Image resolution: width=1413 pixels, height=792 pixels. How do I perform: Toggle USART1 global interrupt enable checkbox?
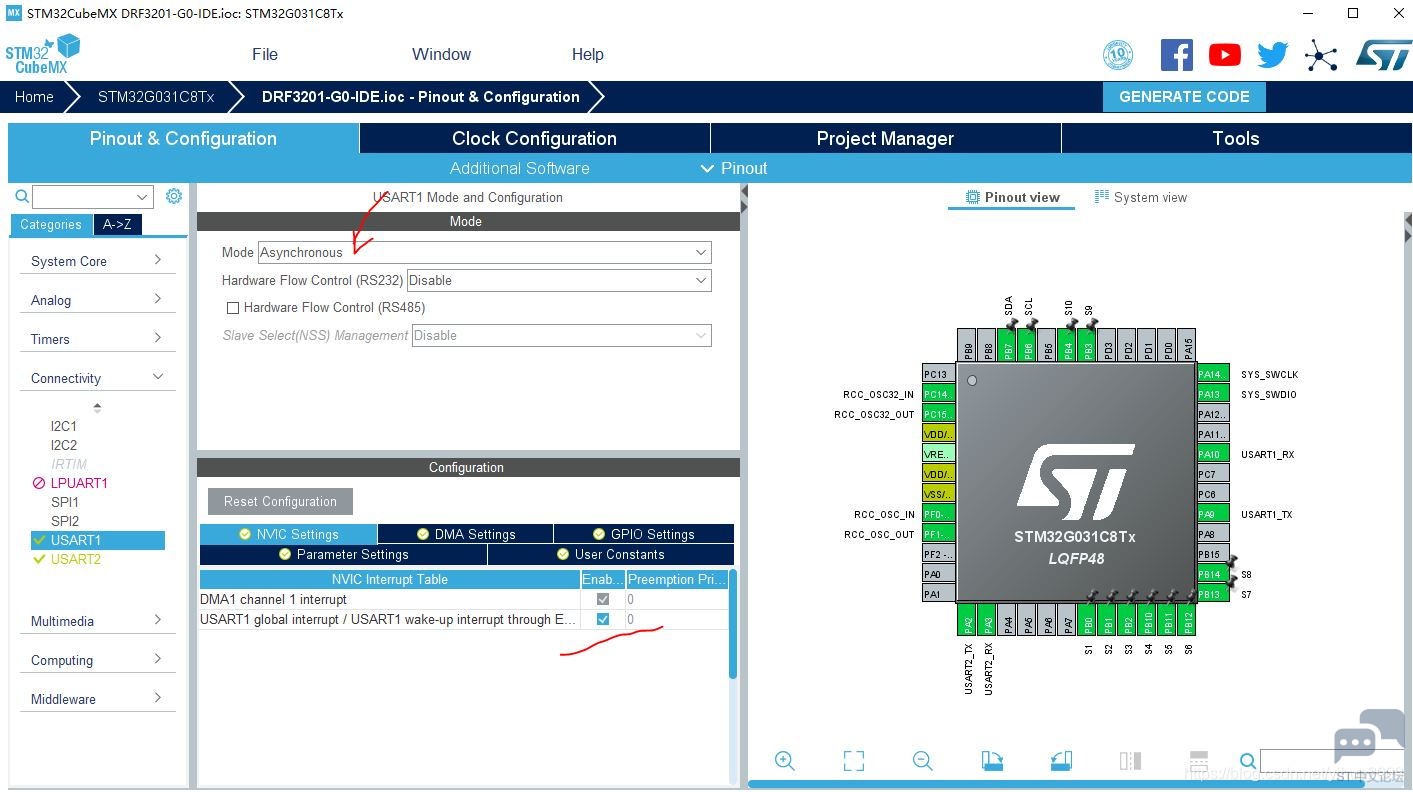click(603, 619)
